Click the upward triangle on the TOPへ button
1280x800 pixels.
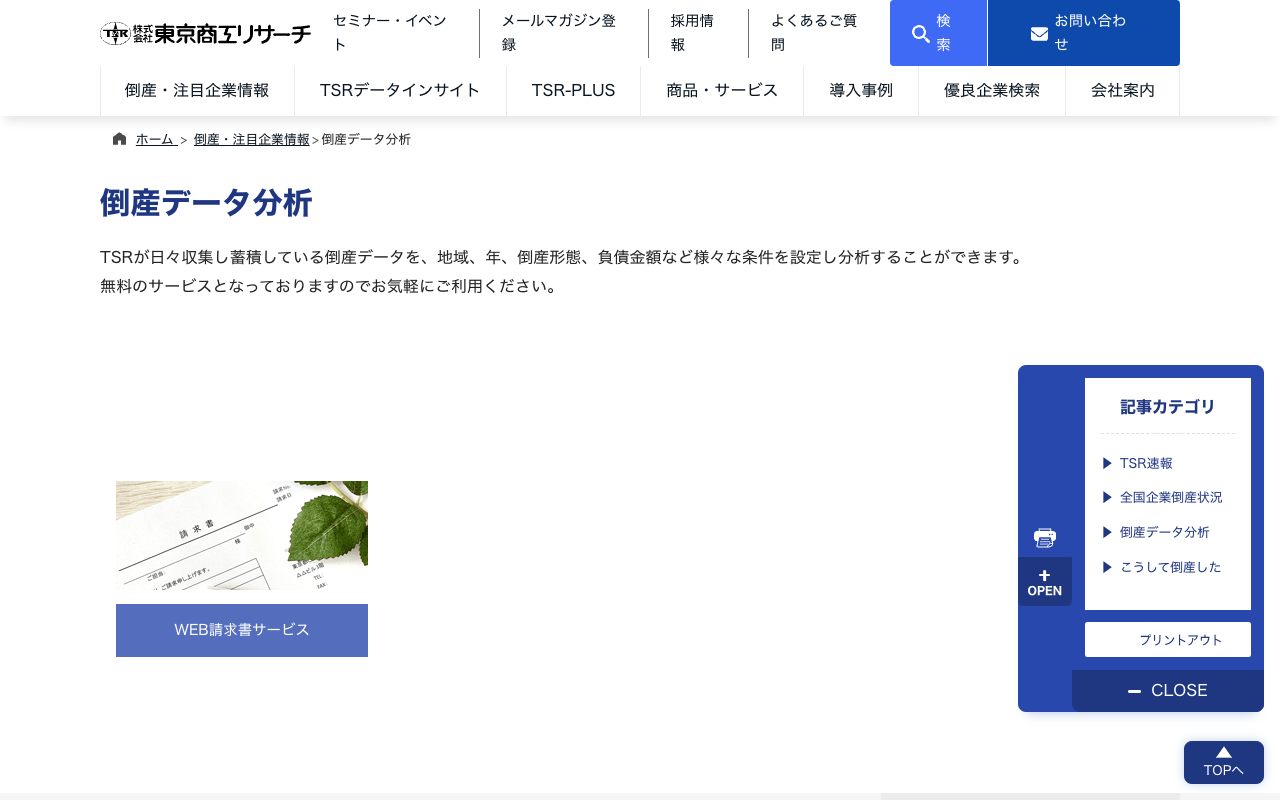1224,753
